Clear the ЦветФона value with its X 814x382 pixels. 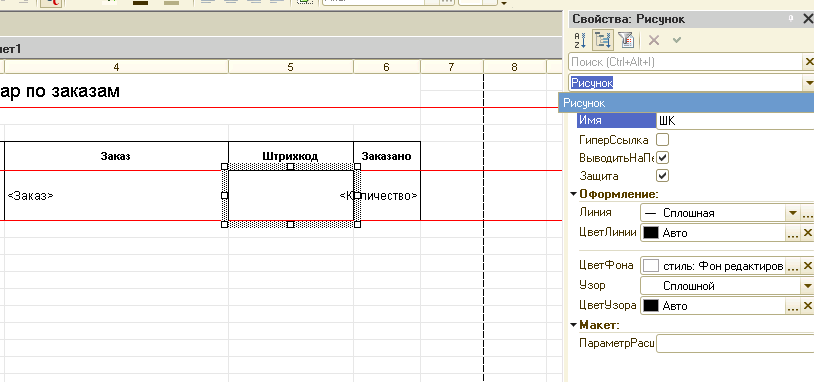[808, 267]
